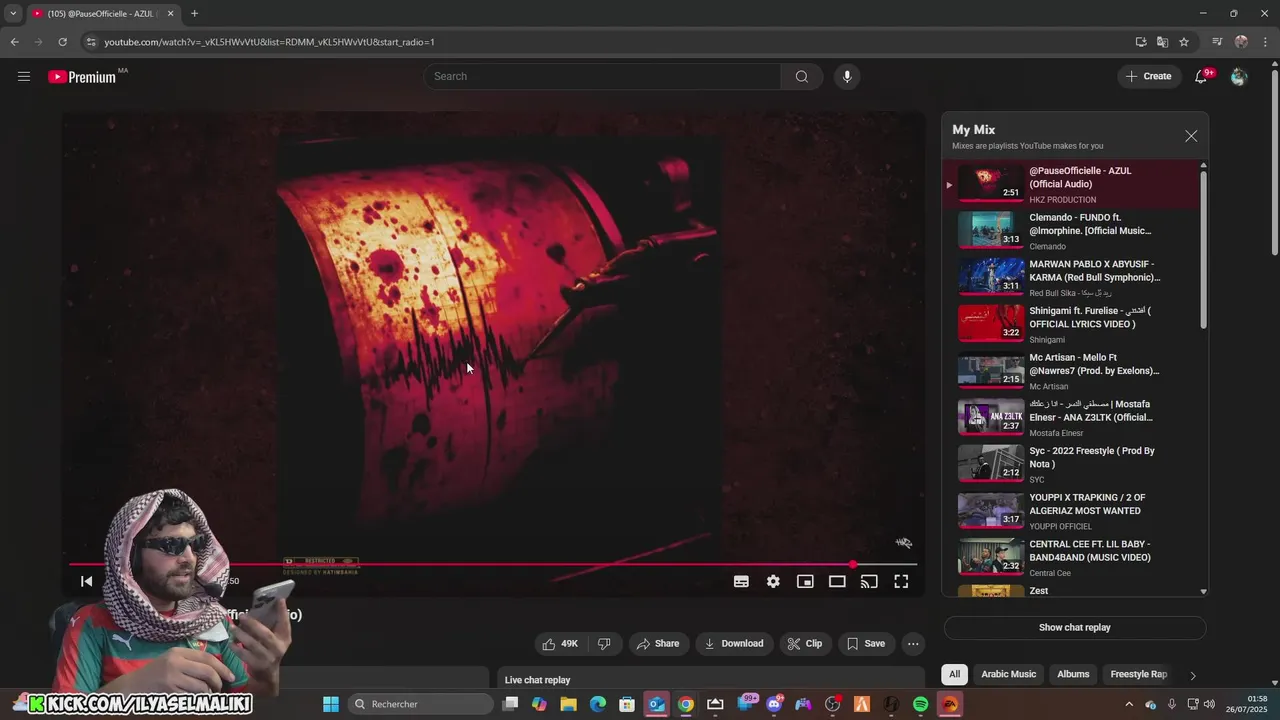
Task: Translate this page icon
Action: (x=1162, y=42)
